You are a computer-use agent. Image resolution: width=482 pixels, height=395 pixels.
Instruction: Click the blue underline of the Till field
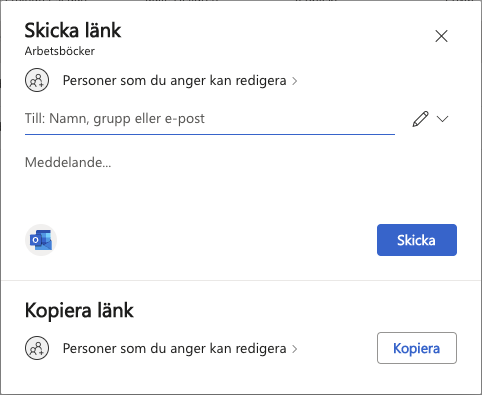point(210,134)
